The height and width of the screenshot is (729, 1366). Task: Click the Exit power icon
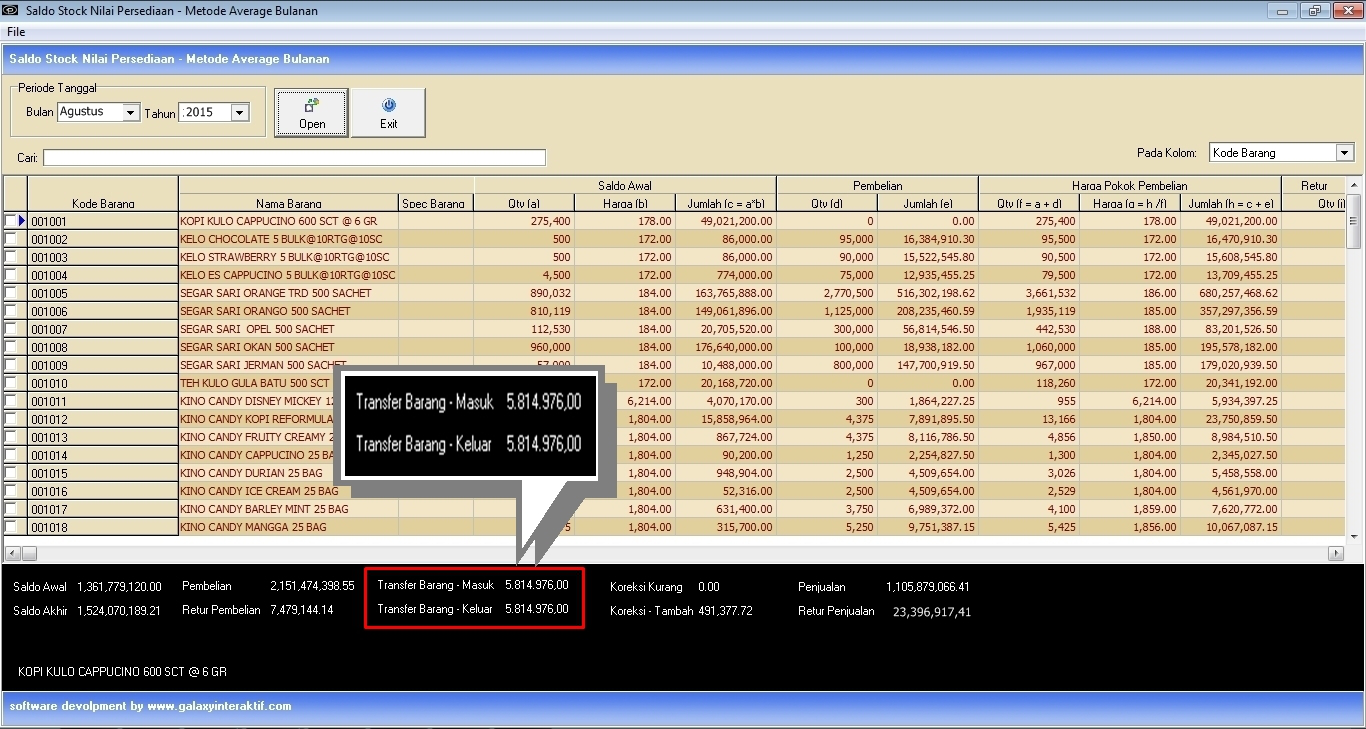(x=389, y=104)
